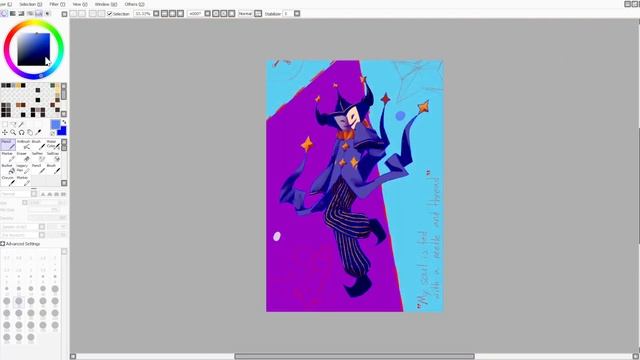Click the dark blue background color swatch
The width and height of the screenshot is (640, 360).
pos(62,131)
